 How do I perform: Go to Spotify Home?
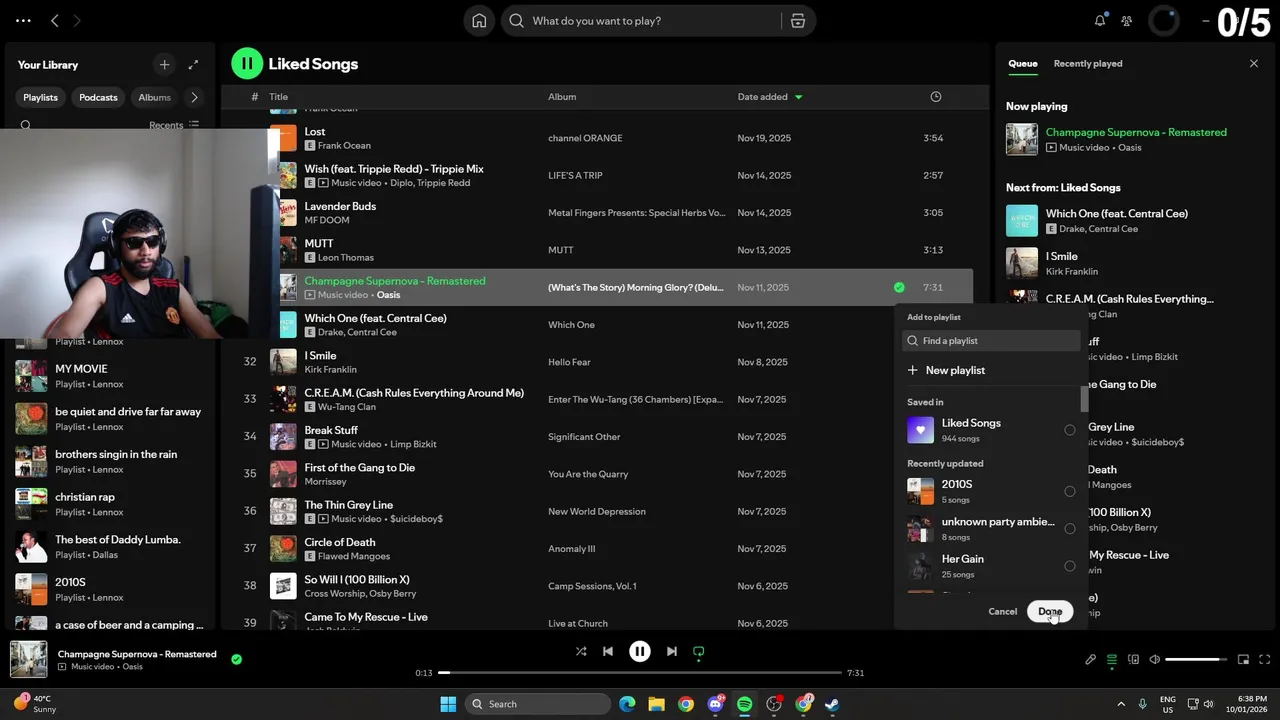click(x=479, y=21)
